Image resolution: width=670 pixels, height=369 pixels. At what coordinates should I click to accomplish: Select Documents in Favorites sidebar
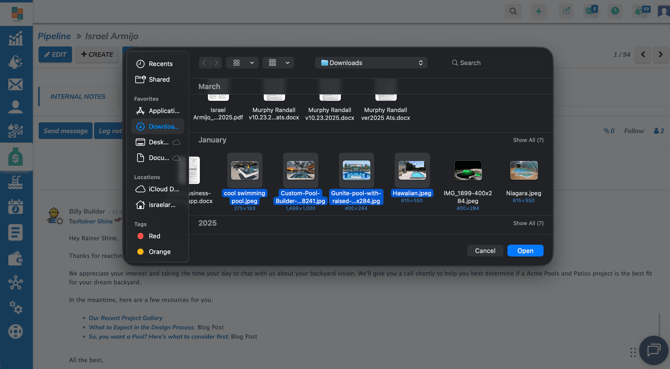158,158
